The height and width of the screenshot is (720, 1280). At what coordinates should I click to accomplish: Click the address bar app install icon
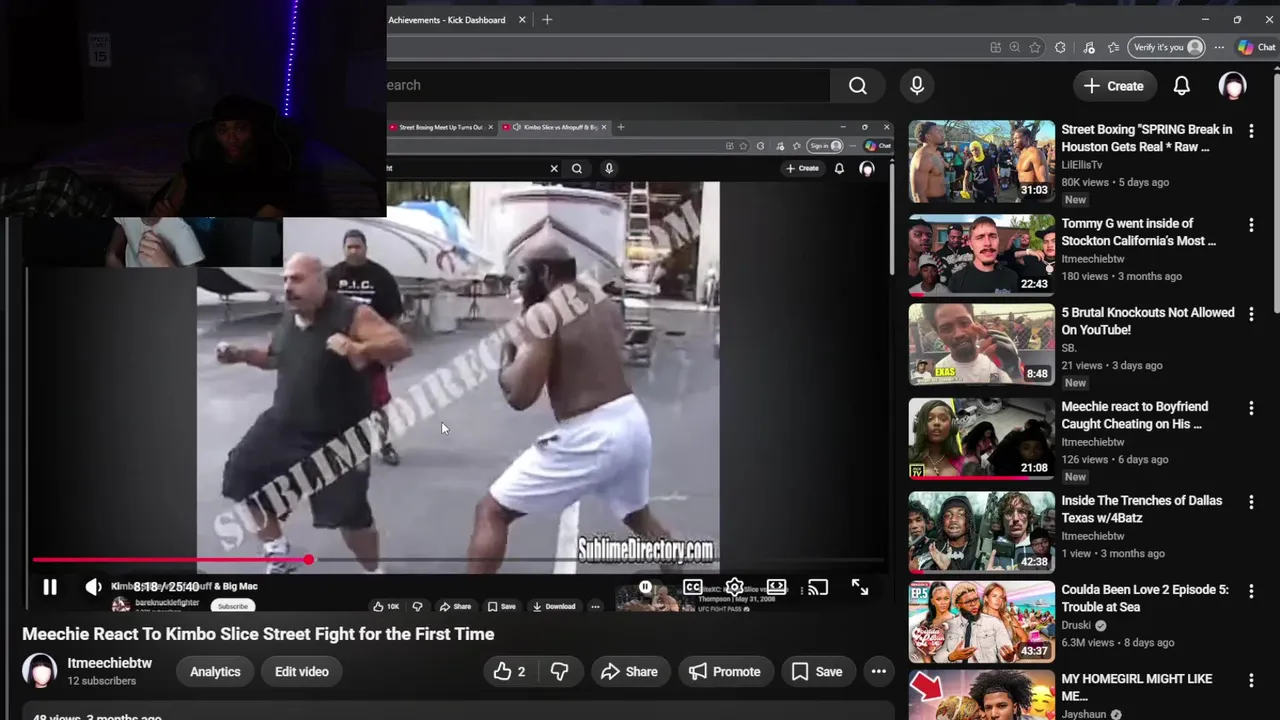(x=995, y=47)
